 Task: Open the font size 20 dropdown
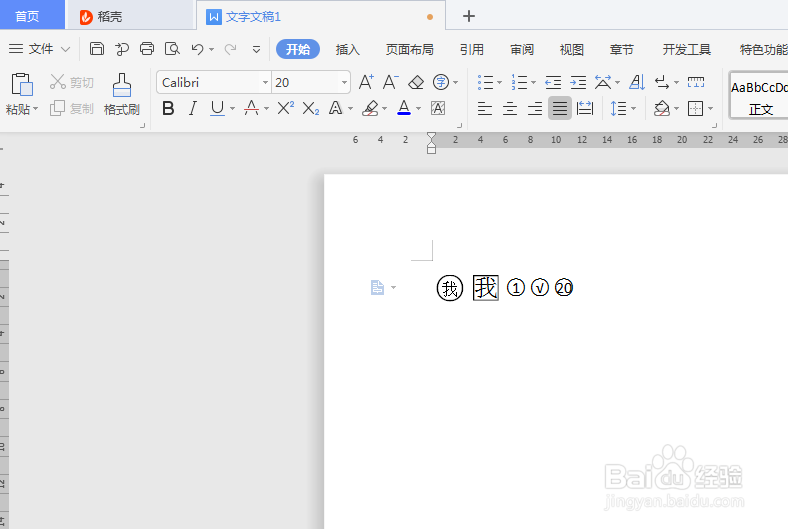344,82
